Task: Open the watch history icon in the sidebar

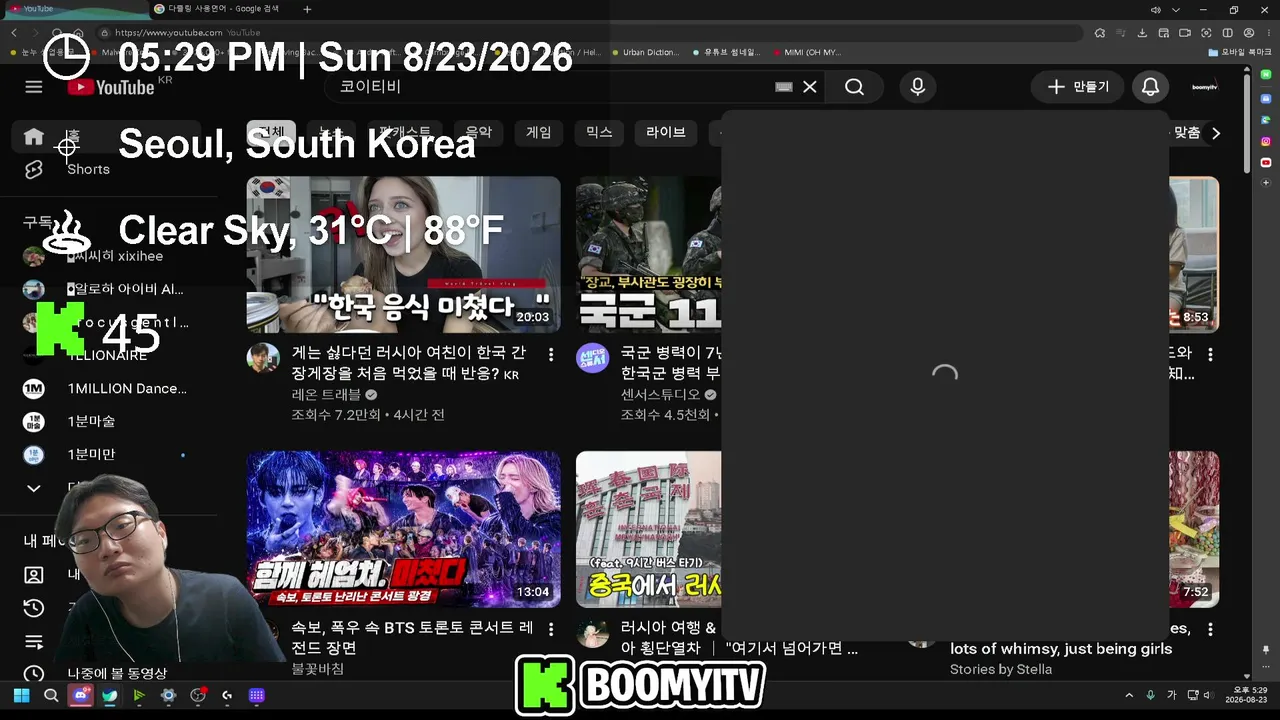Action: 34,608
